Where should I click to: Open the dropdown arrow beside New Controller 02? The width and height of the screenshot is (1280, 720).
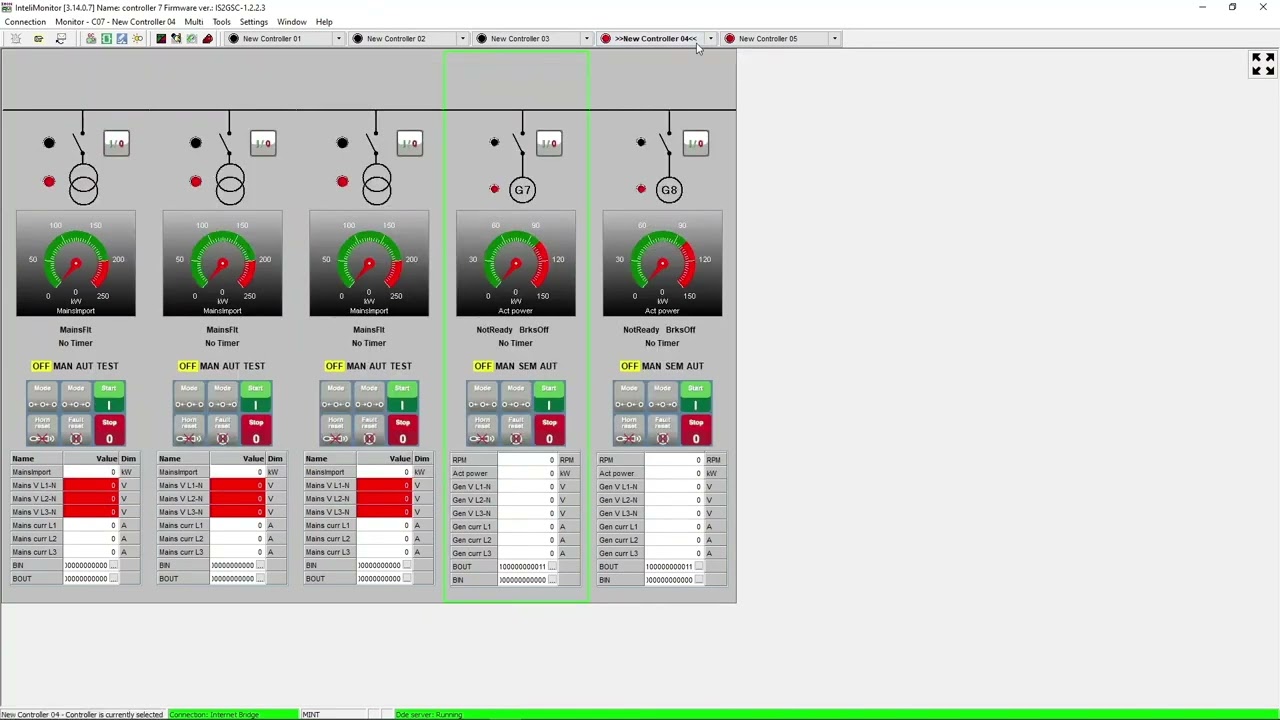pyautogui.click(x=462, y=38)
